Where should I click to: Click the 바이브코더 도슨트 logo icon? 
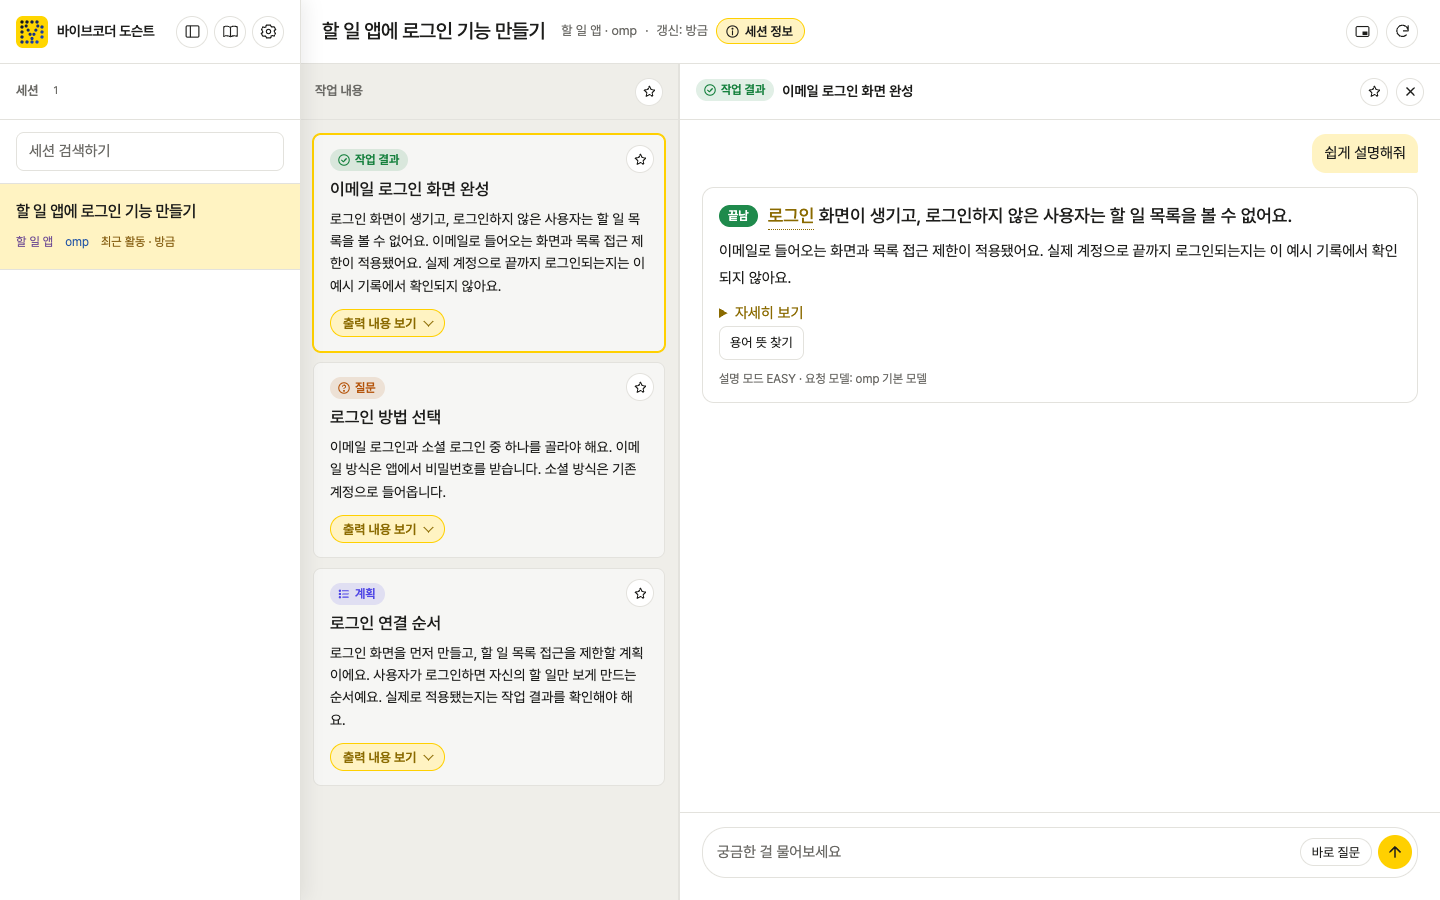click(x=32, y=32)
